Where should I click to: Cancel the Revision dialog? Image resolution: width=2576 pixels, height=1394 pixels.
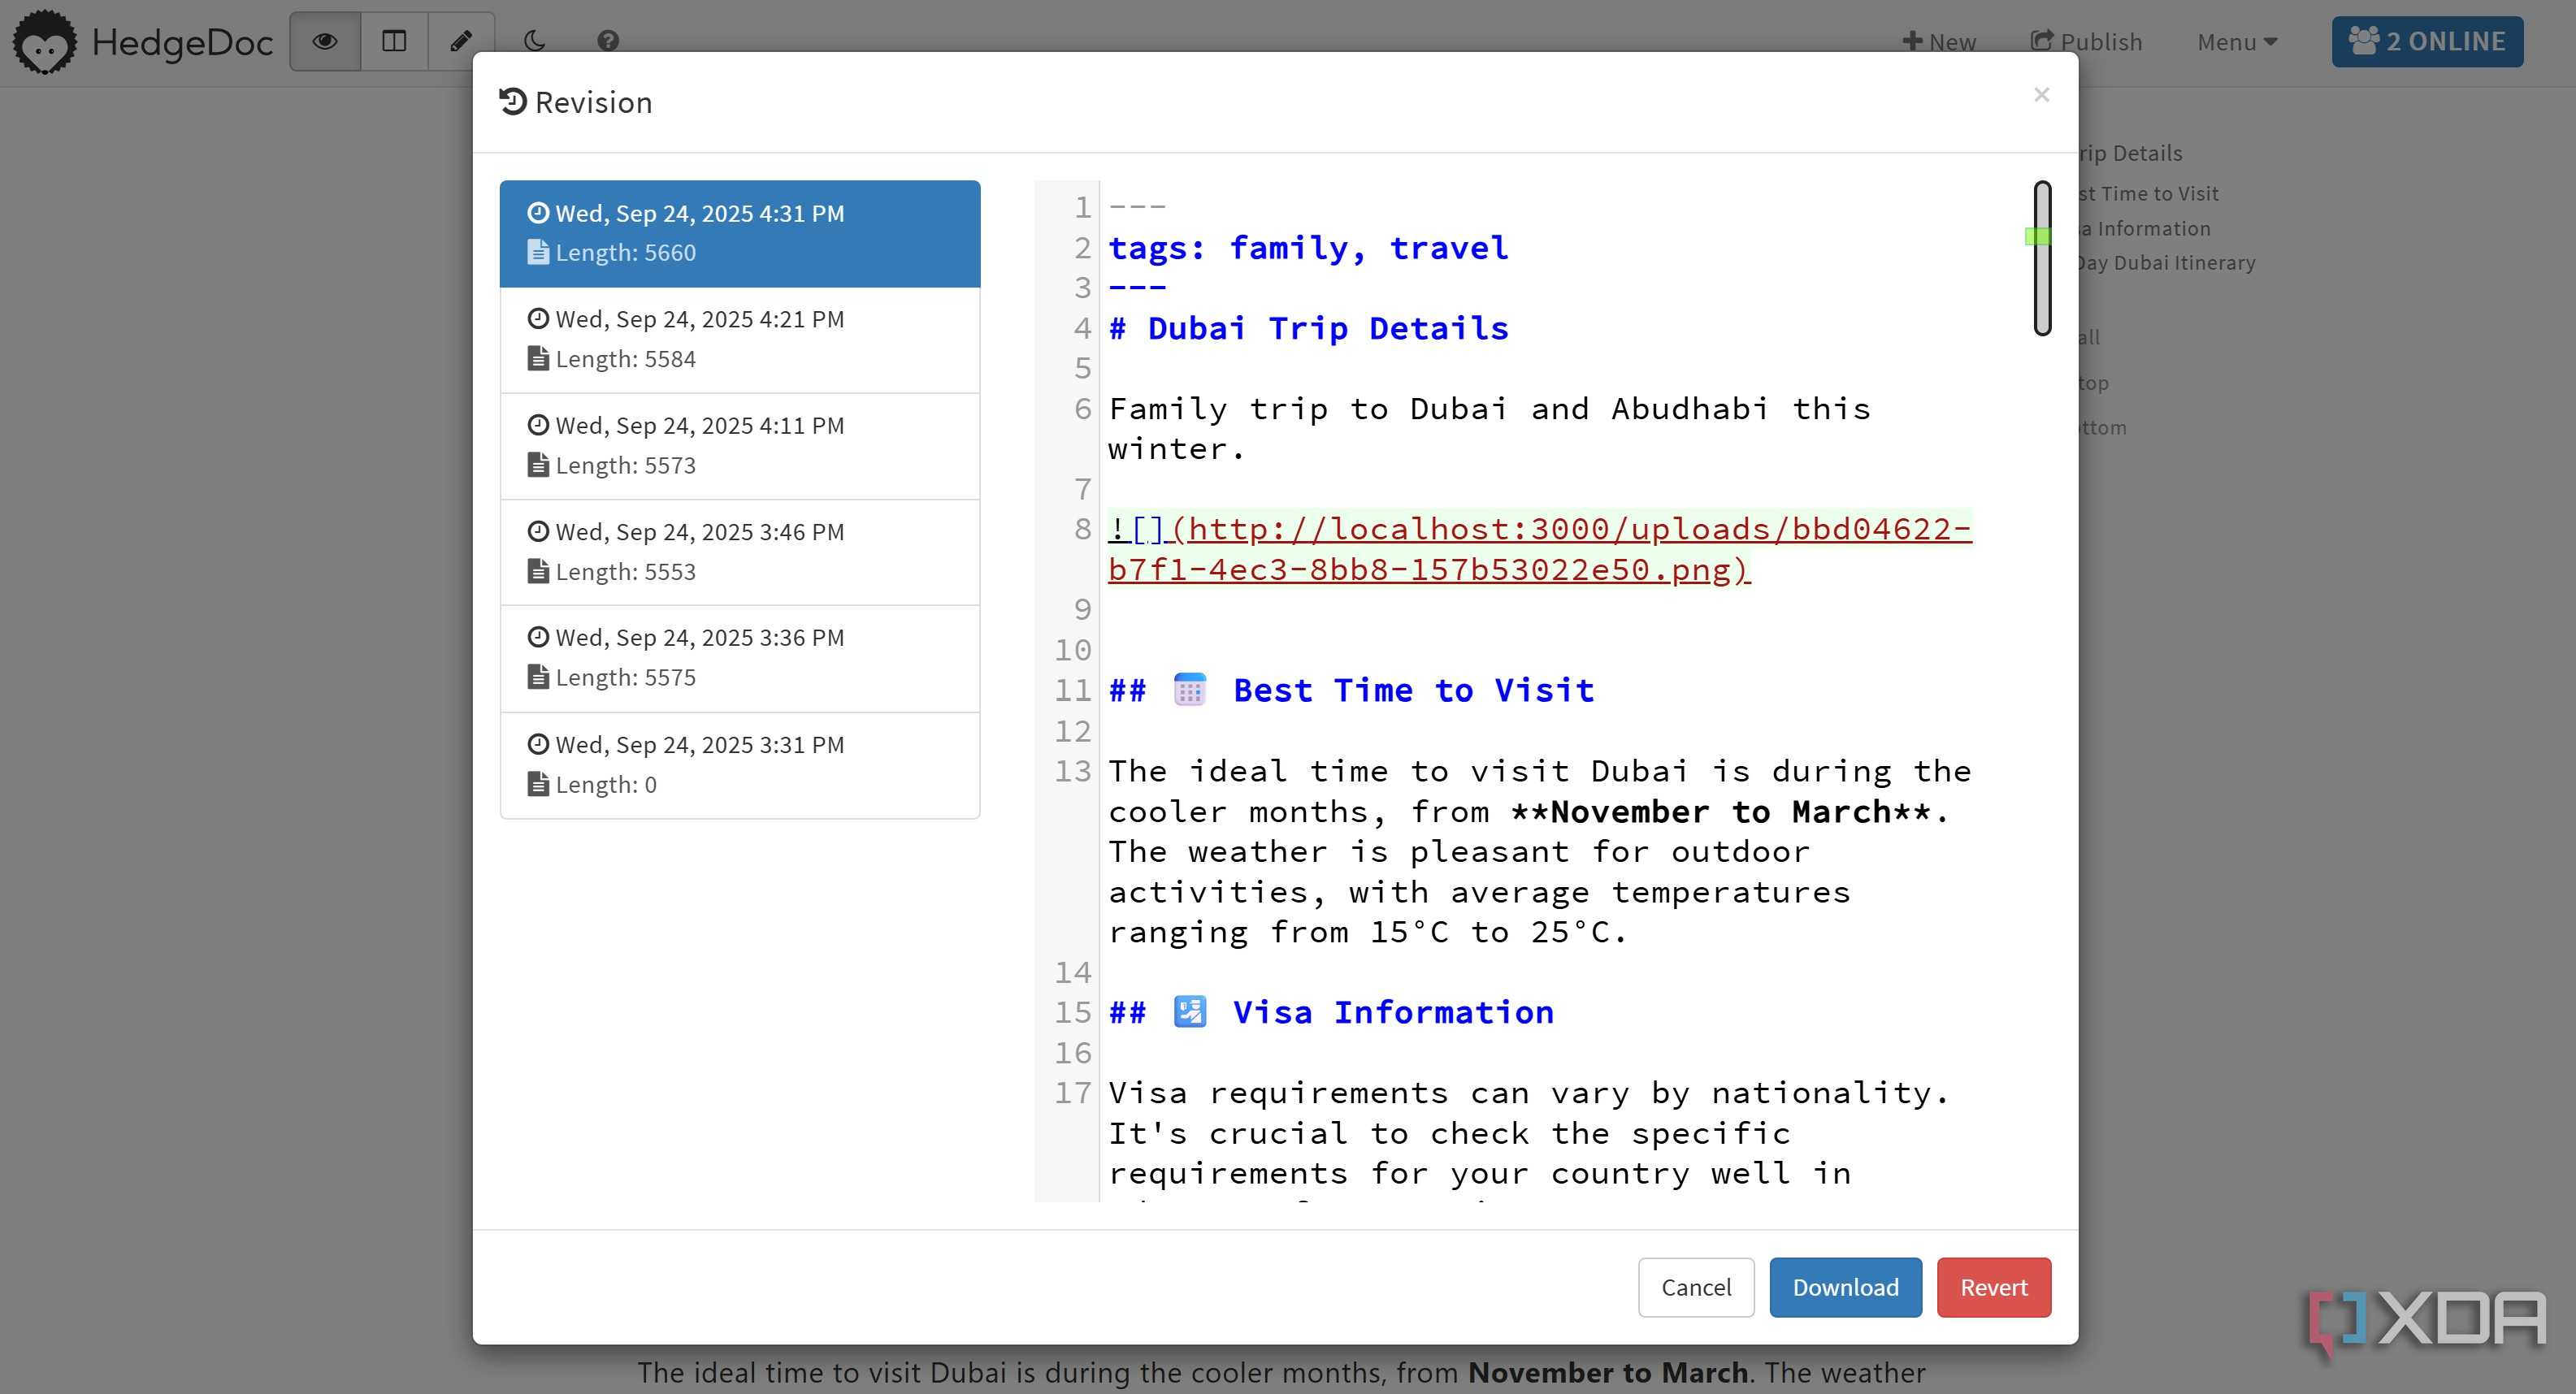click(x=1695, y=1287)
